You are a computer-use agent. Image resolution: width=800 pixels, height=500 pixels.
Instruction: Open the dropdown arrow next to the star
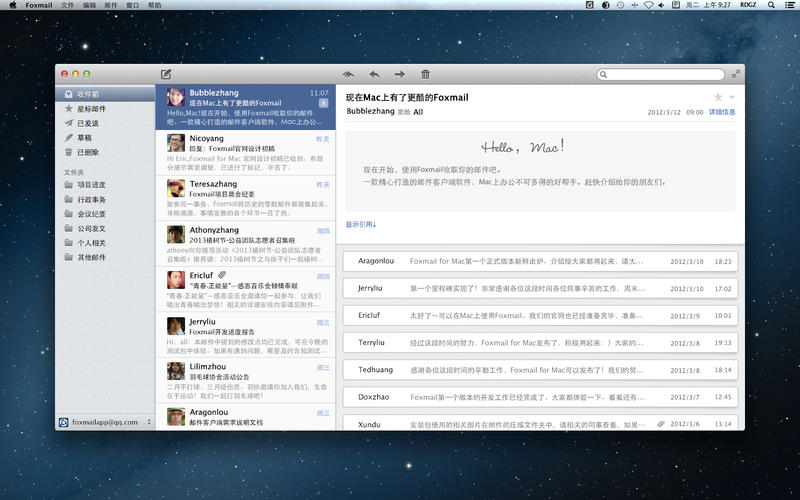732,97
